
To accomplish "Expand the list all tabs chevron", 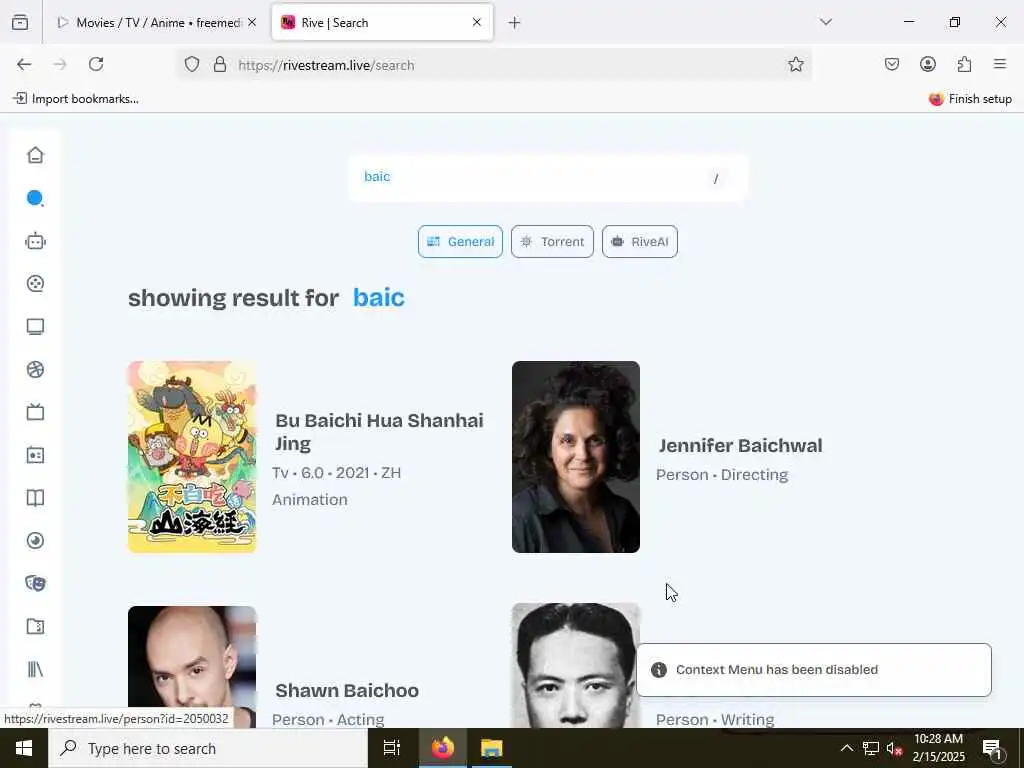I will tap(825, 22).
